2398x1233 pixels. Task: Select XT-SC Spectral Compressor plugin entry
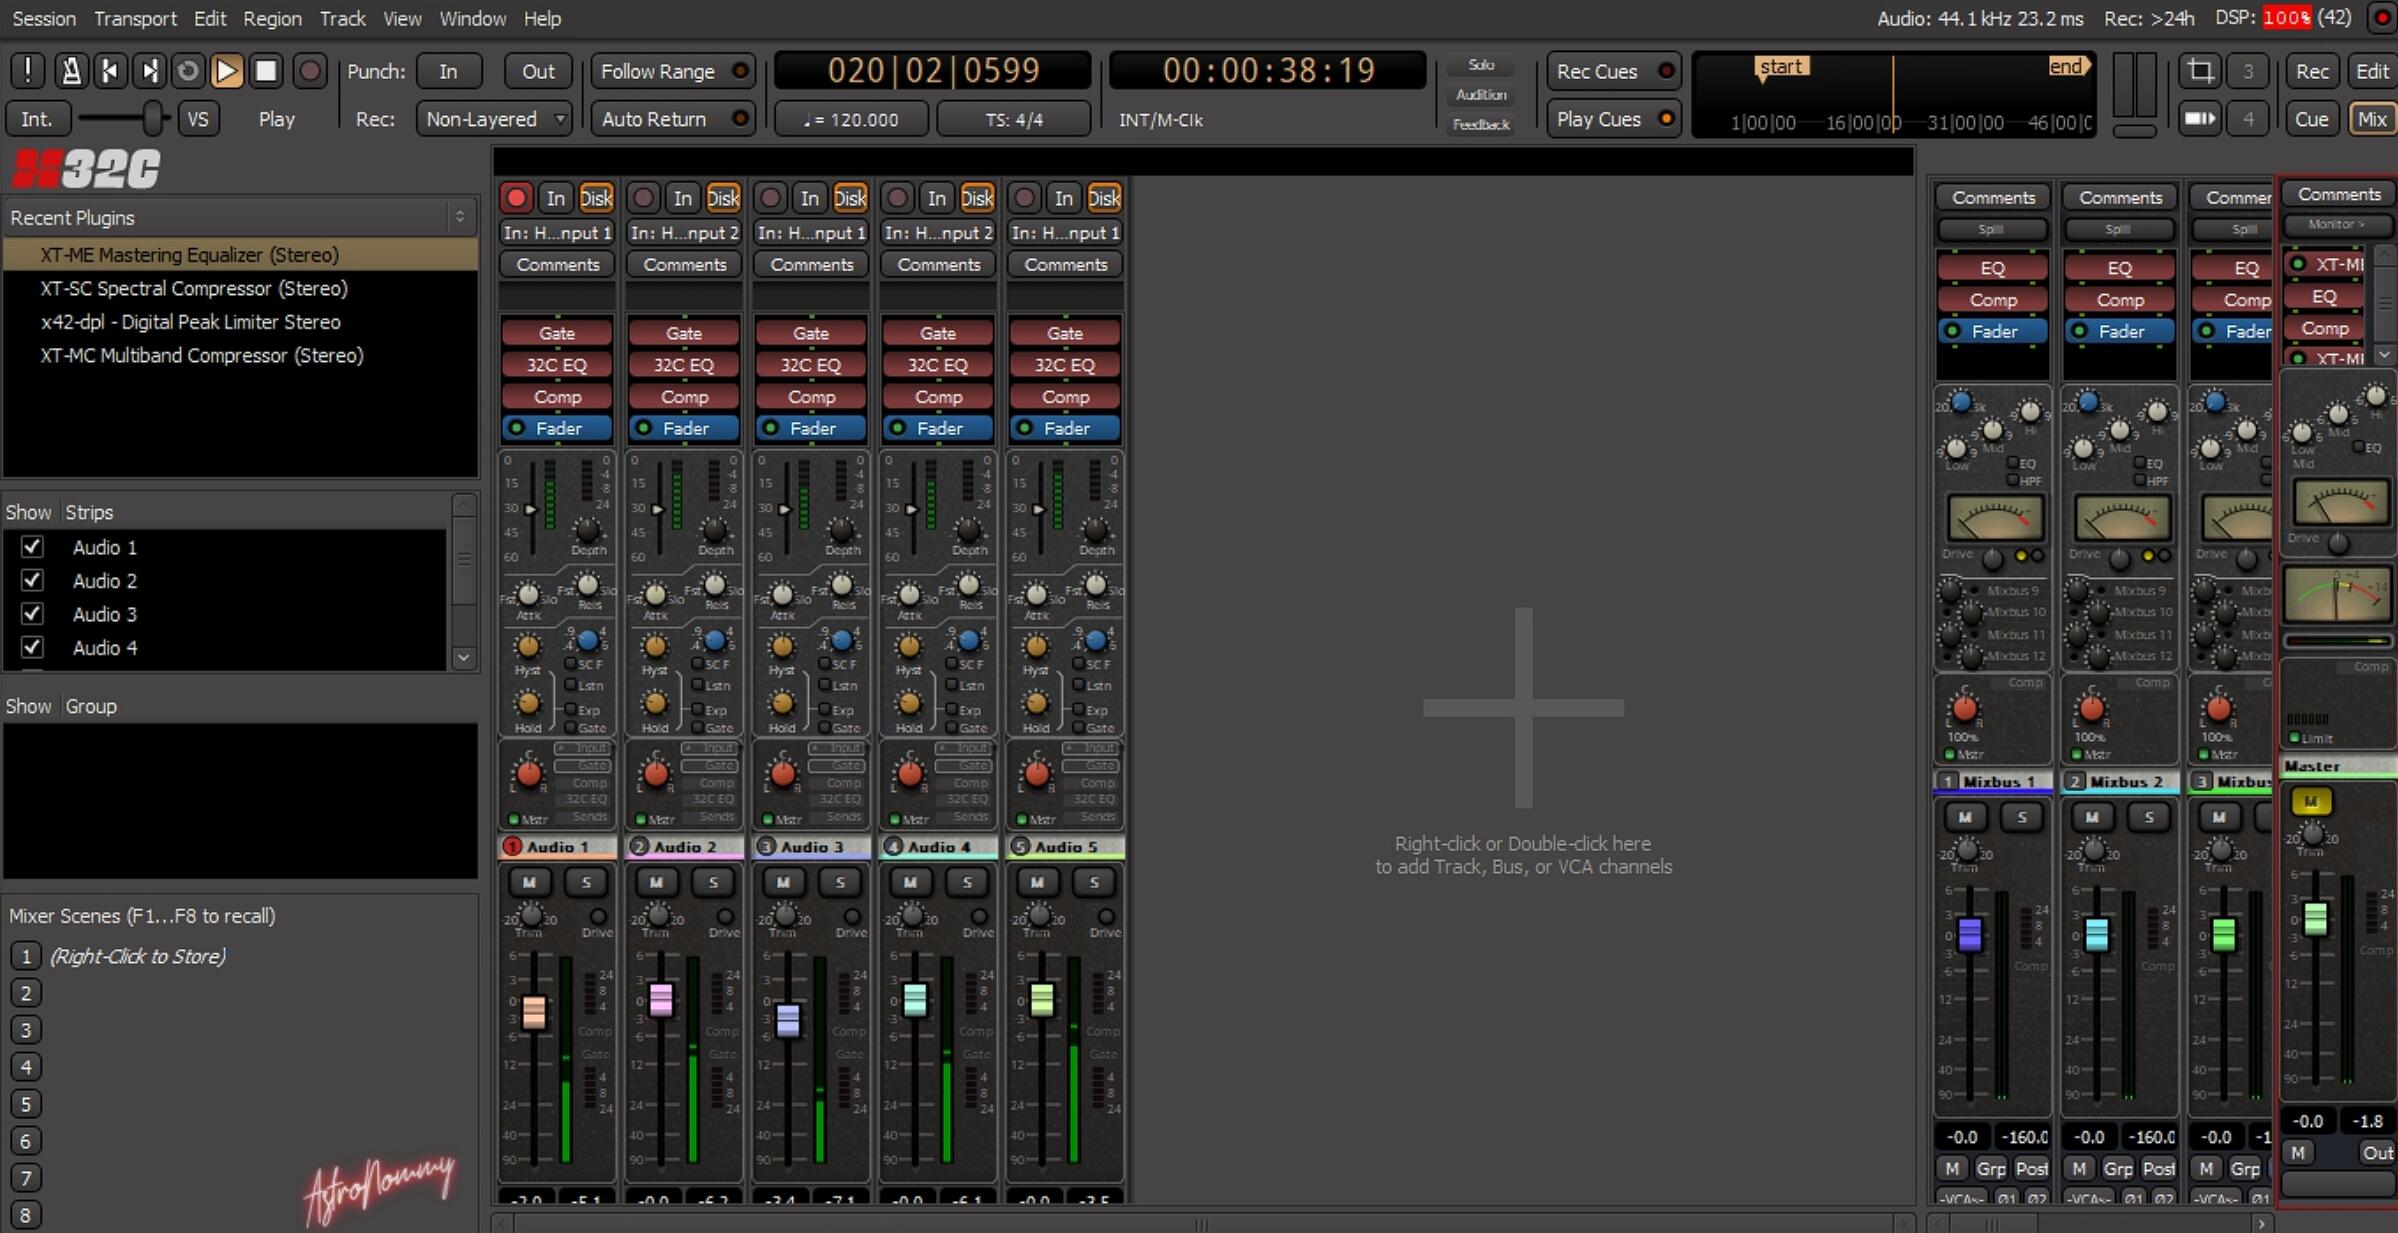click(x=194, y=288)
